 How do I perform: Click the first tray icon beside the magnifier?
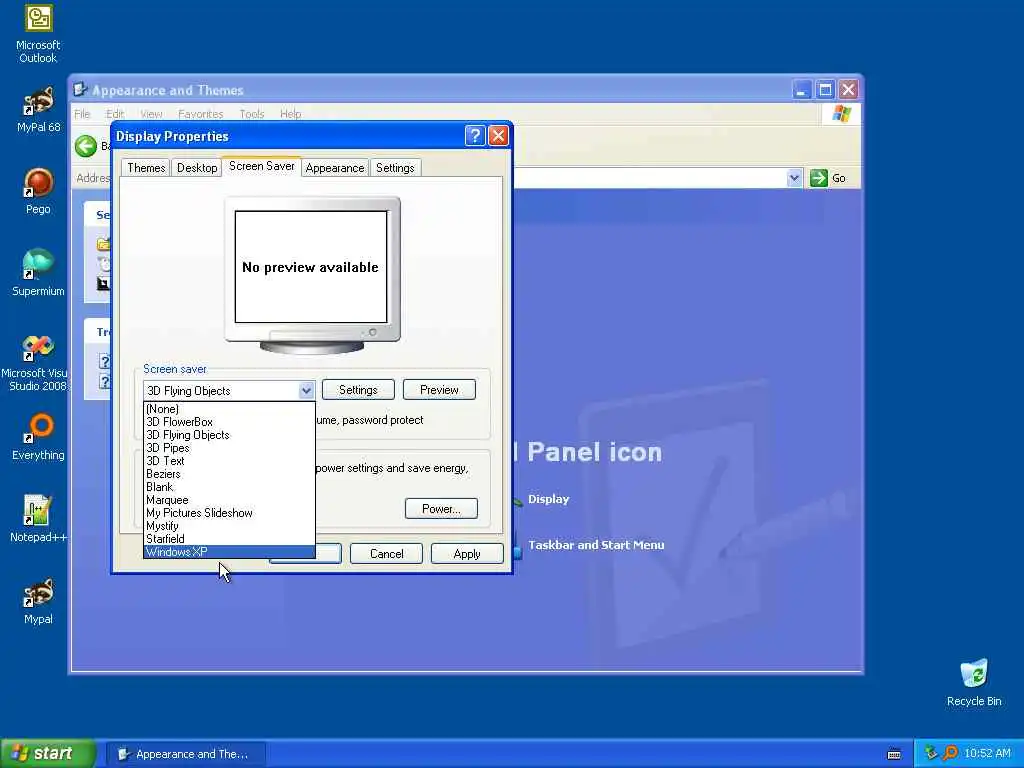[x=931, y=753]
